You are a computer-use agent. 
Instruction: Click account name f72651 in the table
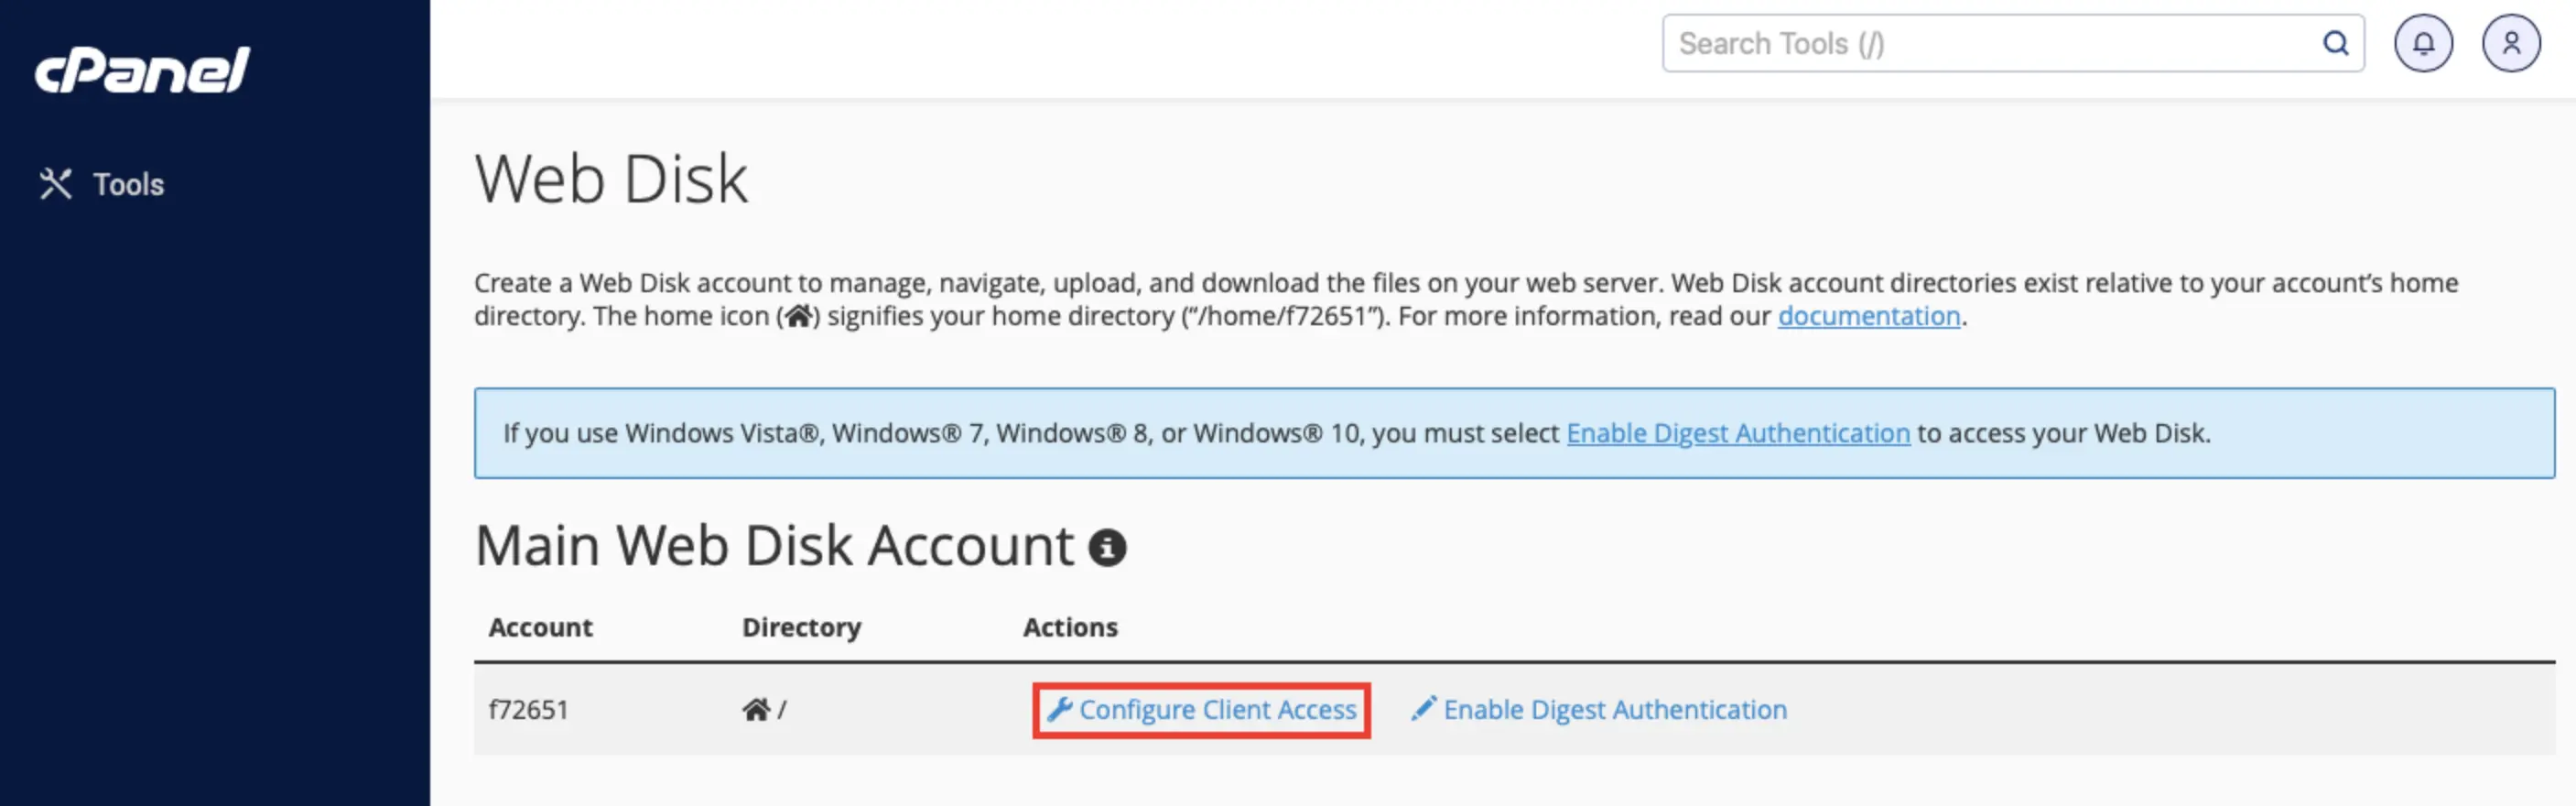coord(528,710)
